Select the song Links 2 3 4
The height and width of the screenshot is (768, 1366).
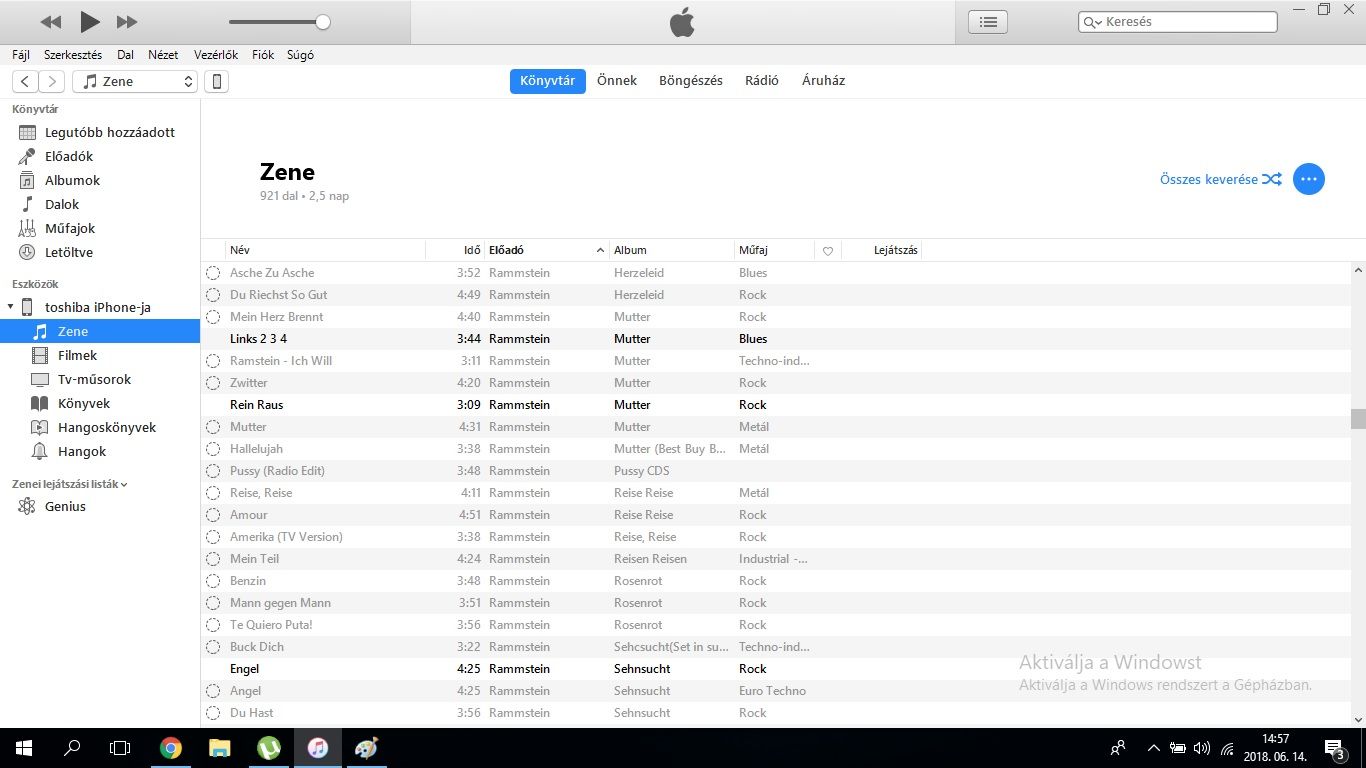pyautogui.click(x=775, y=339)
